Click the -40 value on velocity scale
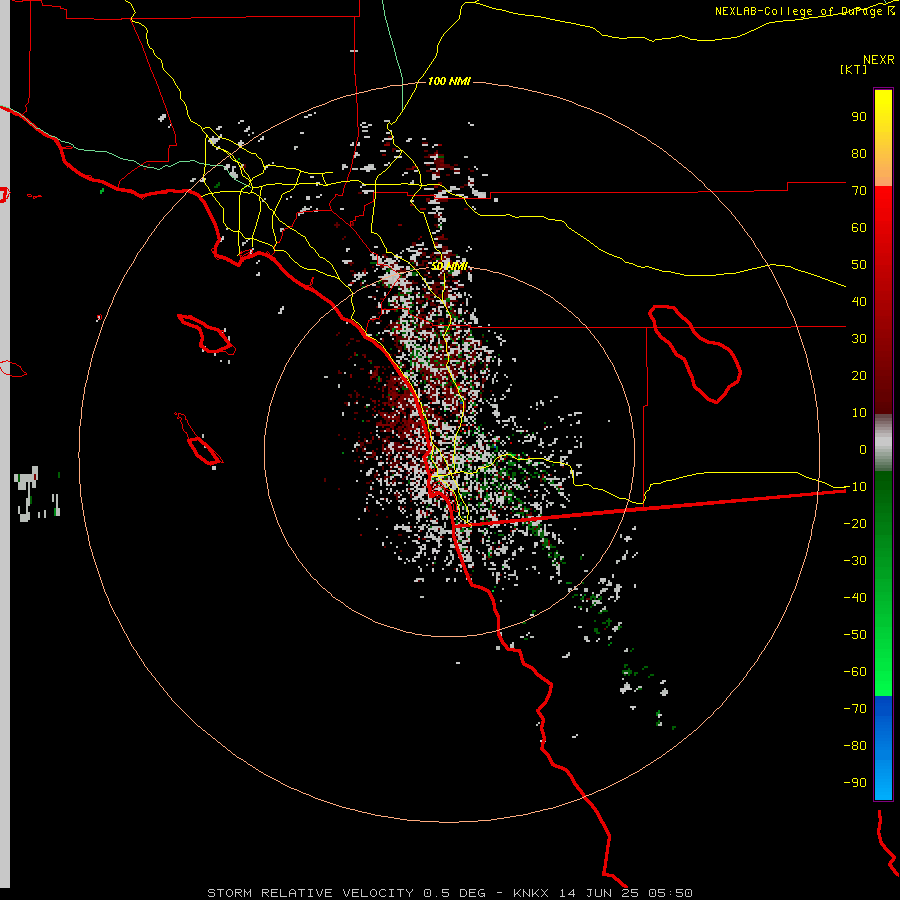900x900 pixels. point(855,598)
